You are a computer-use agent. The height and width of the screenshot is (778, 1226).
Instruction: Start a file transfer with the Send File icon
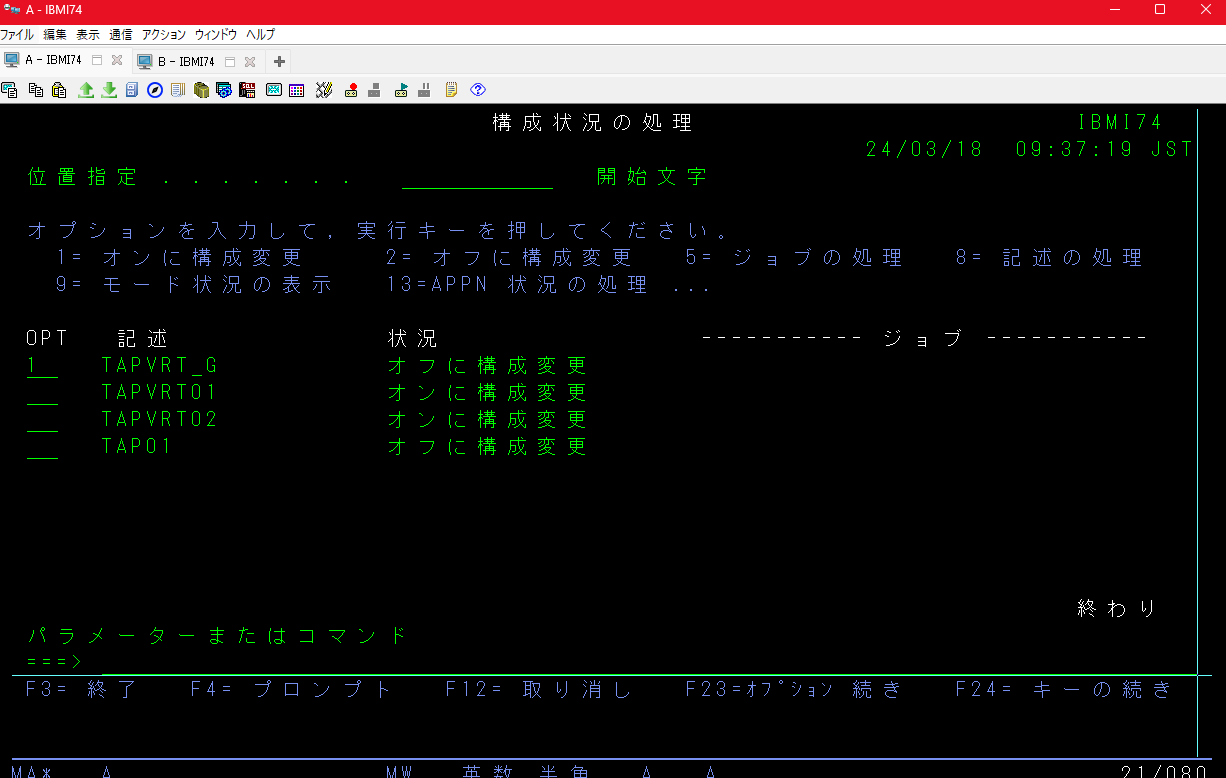tap(85, 90)
